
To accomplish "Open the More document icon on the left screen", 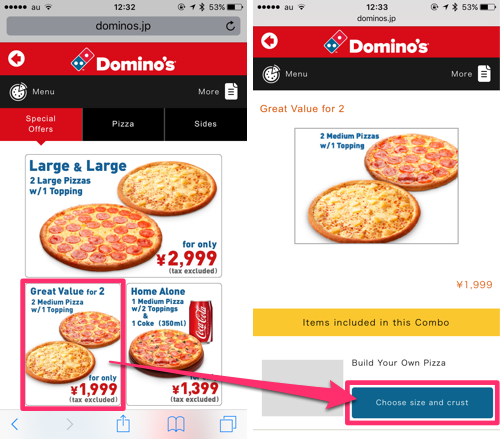I will (x=231, y=91).
